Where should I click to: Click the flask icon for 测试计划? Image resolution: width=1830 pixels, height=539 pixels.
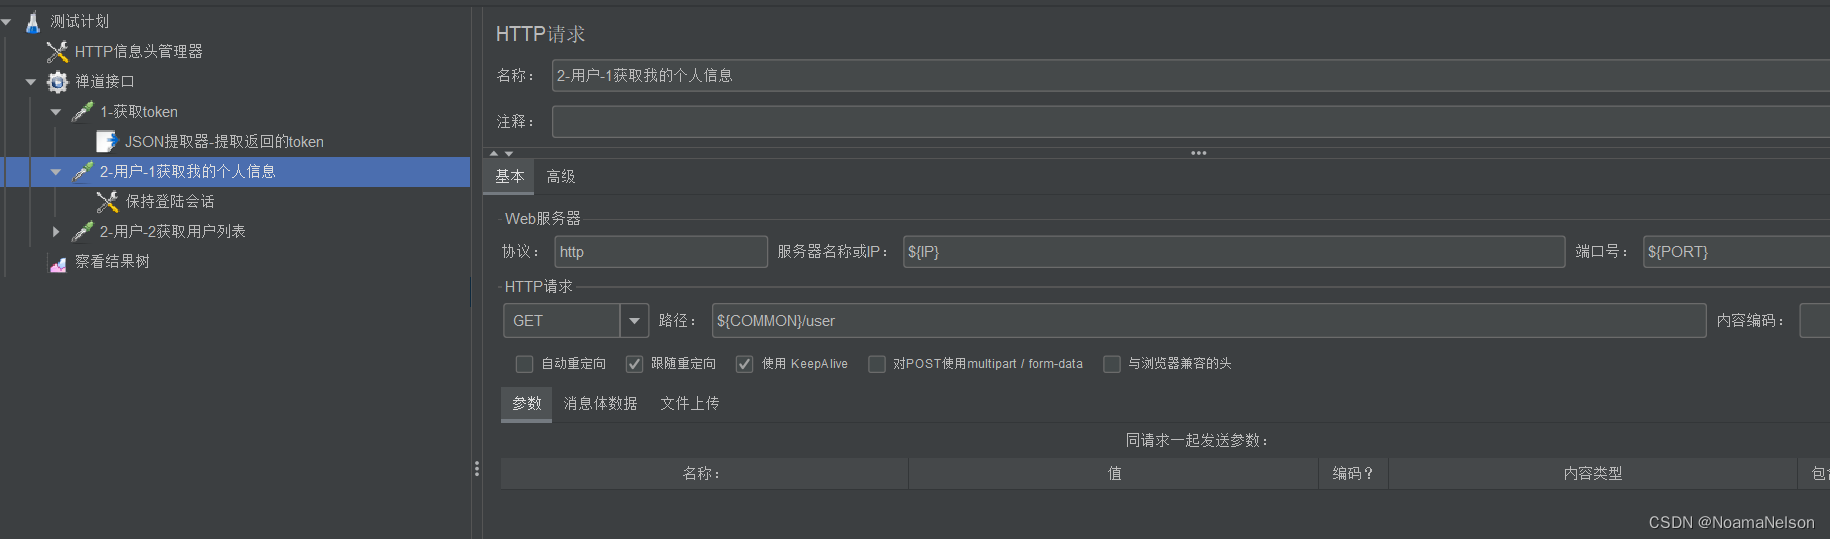coord(32,21)
